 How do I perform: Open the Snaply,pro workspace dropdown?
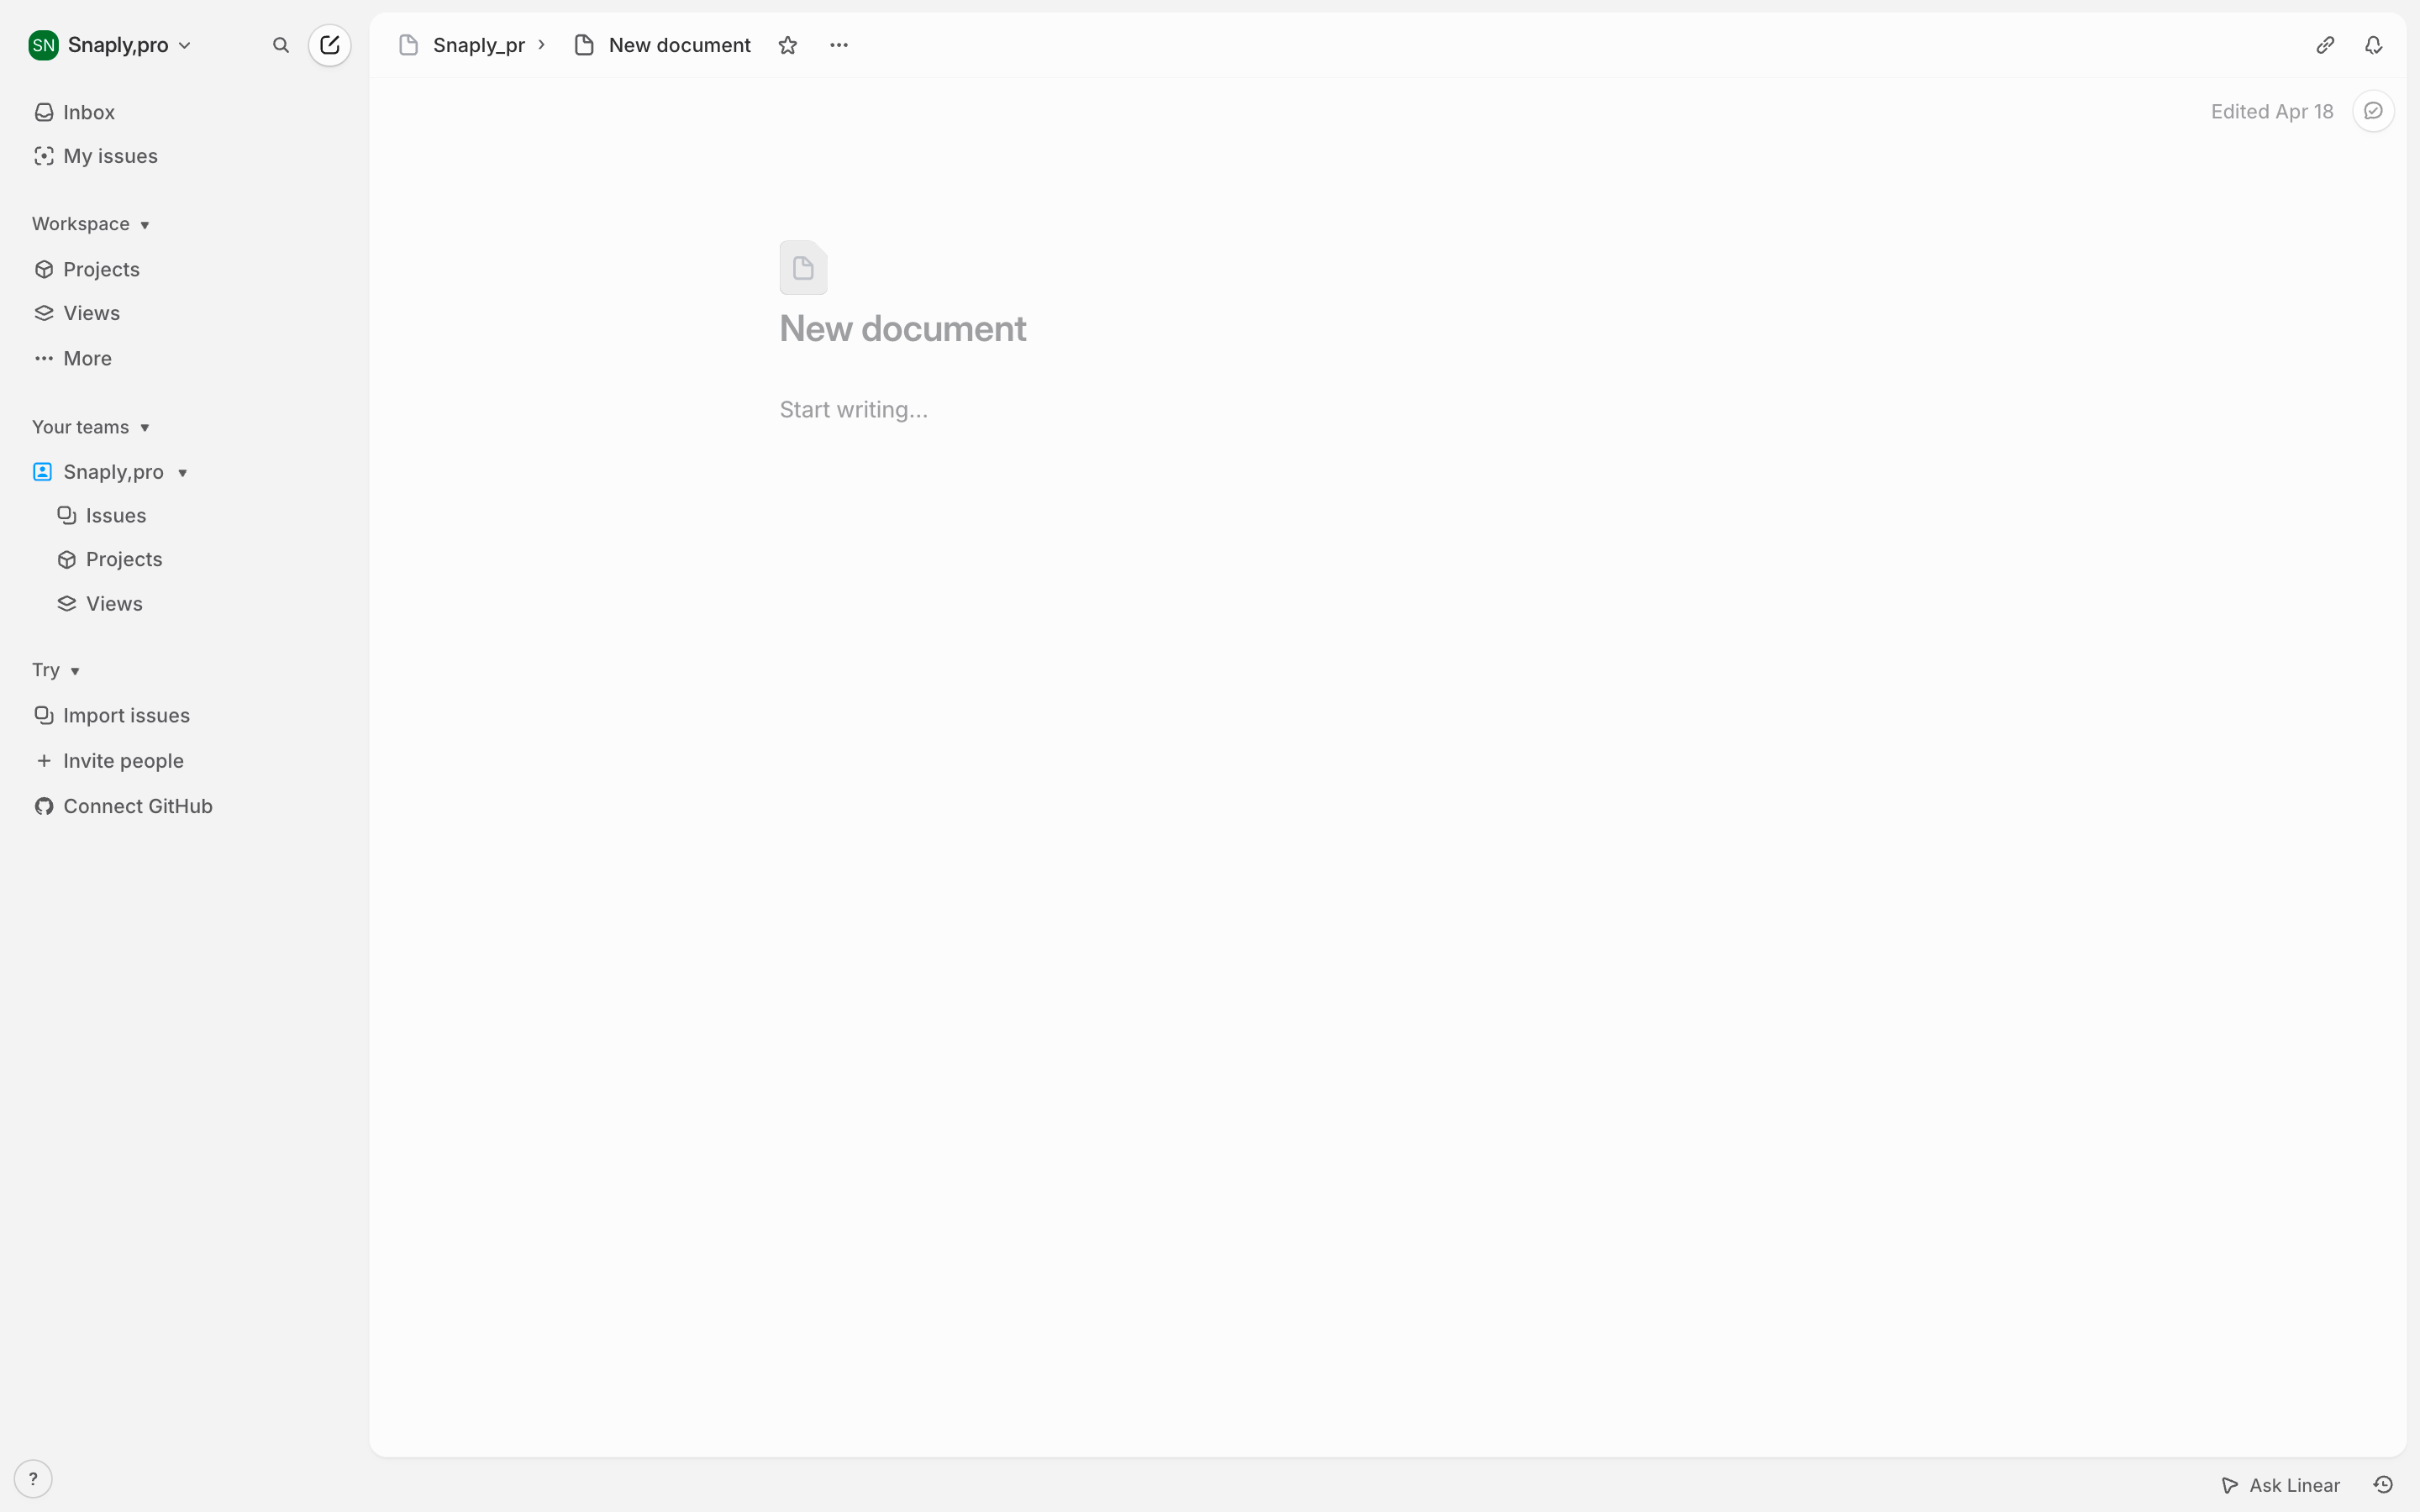tap(110, 45)
